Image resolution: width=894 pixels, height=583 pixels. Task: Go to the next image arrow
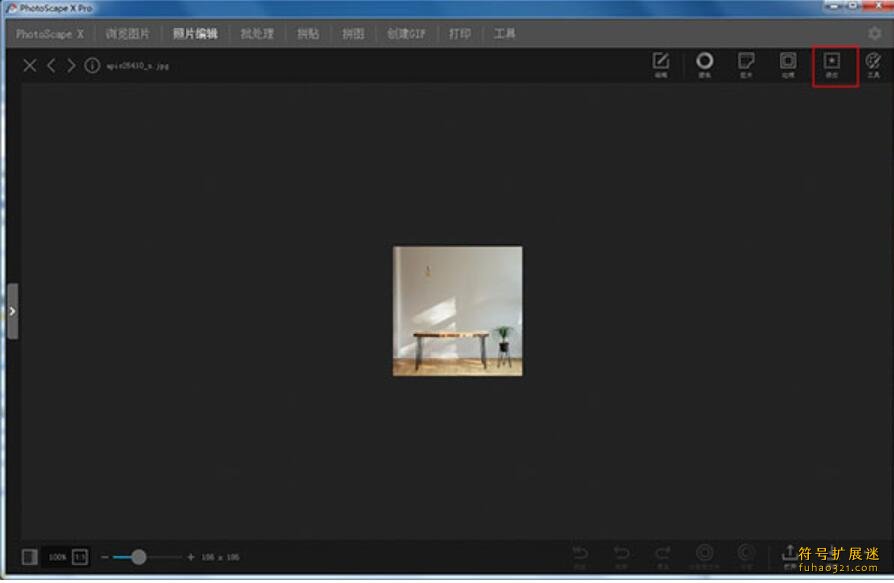click(x=70, y=66)
